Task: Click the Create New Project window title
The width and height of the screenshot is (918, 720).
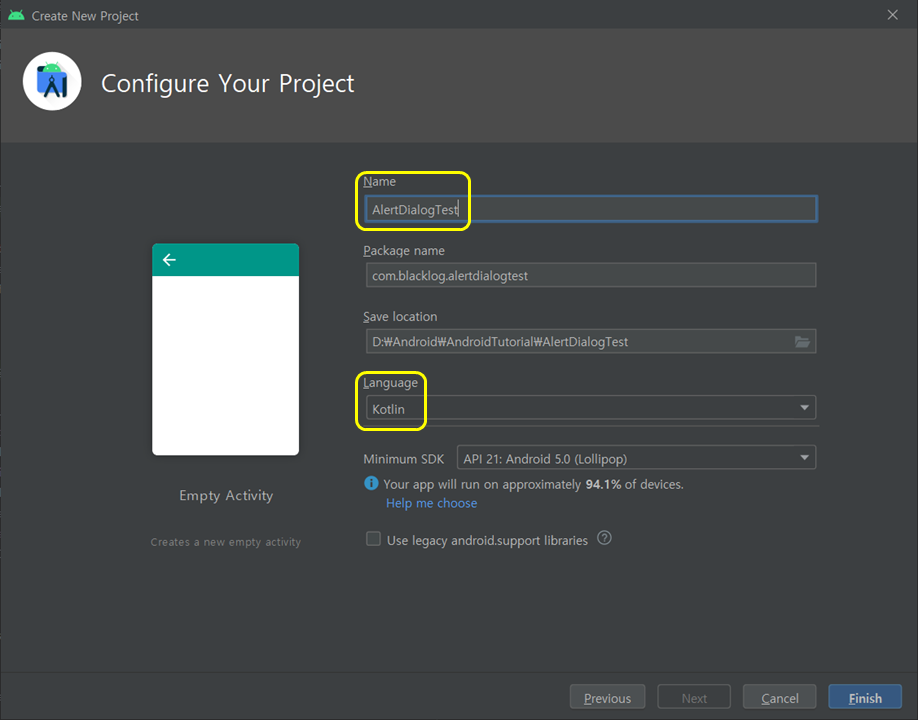Action: point(85,16)
